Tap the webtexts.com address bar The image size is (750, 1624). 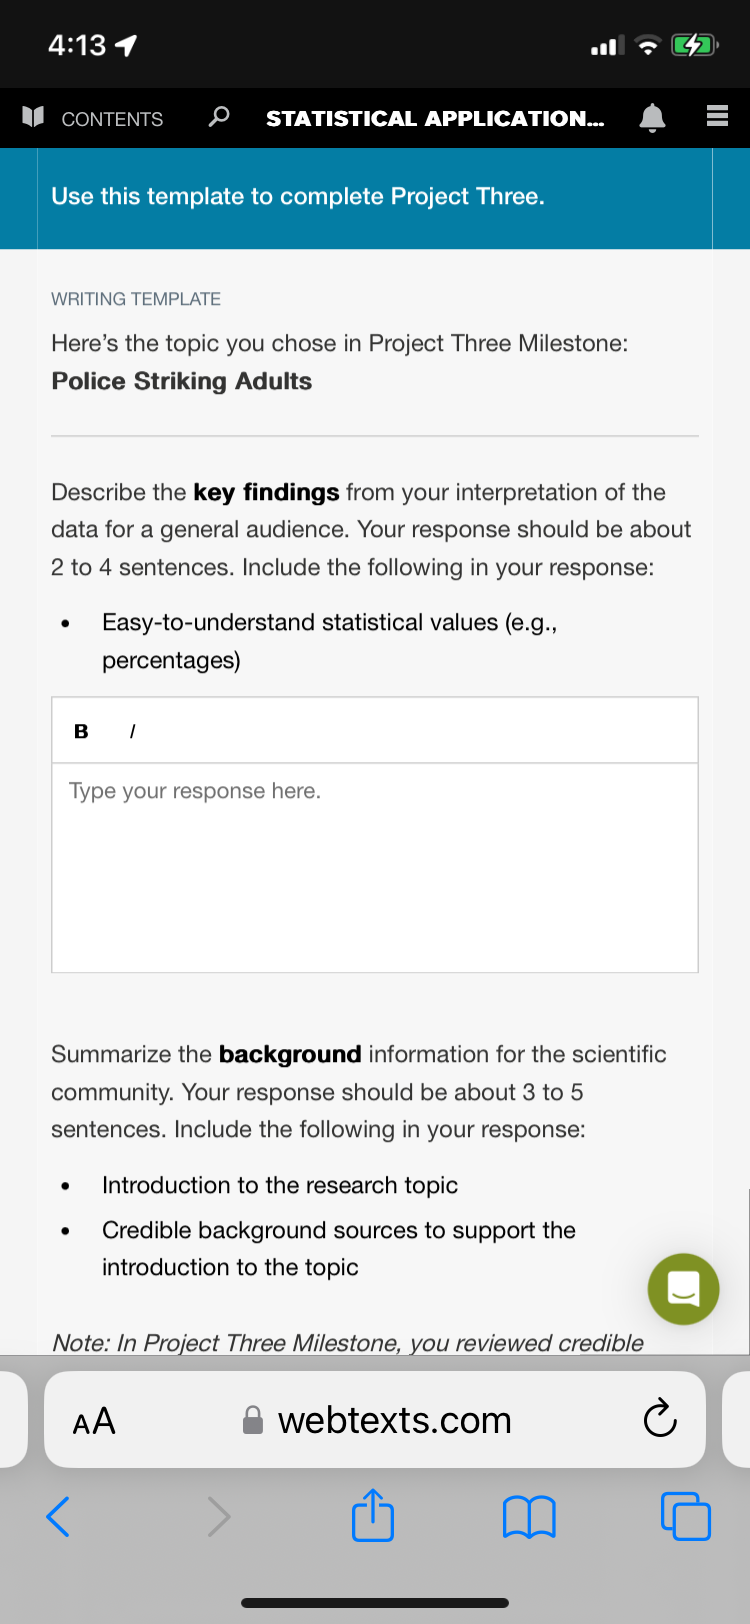coord(375,1420)
